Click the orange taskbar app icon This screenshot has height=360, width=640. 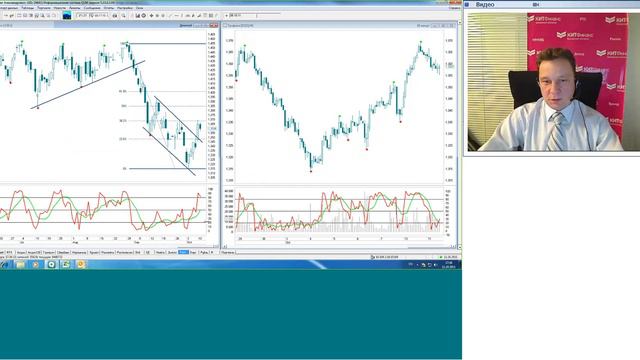81,264
